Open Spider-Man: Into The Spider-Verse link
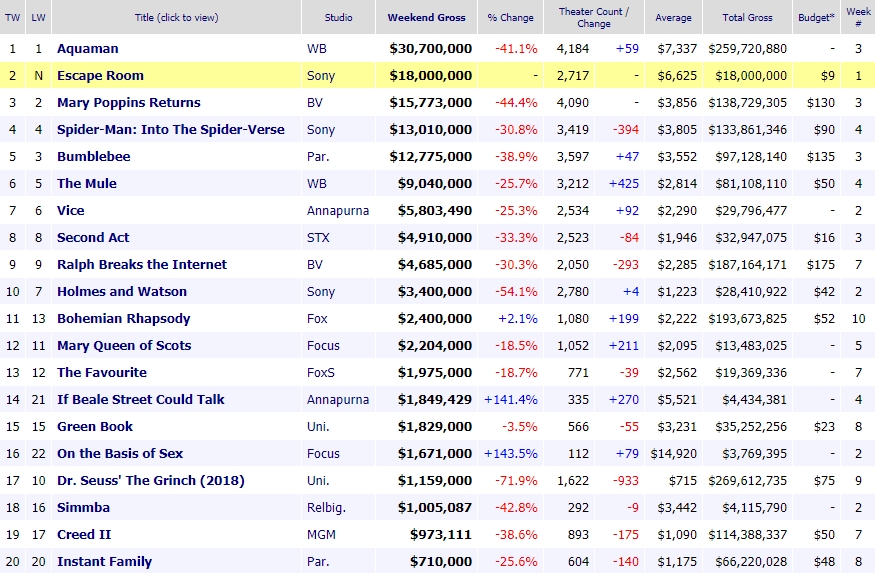This screenshot has height=573, width=875. pyautogui.click(x=171, y=129)
